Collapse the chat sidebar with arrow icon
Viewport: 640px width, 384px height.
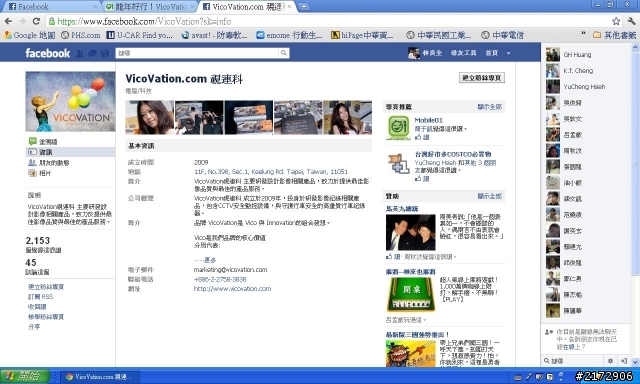coord(624,361)
